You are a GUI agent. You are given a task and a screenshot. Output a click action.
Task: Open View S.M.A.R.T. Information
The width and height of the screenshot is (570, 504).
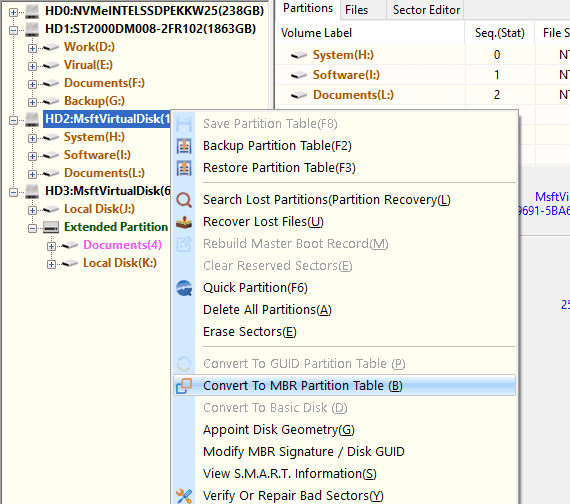pos(345,474)
